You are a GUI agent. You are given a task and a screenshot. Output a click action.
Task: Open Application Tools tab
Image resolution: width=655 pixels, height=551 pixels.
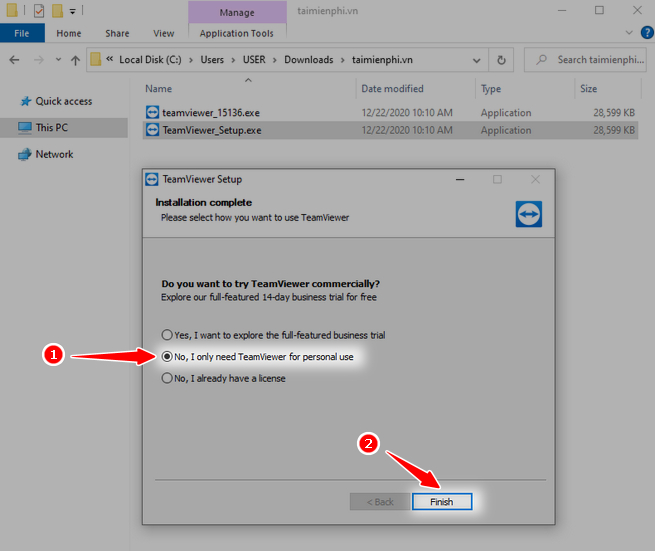pos(236,33)
